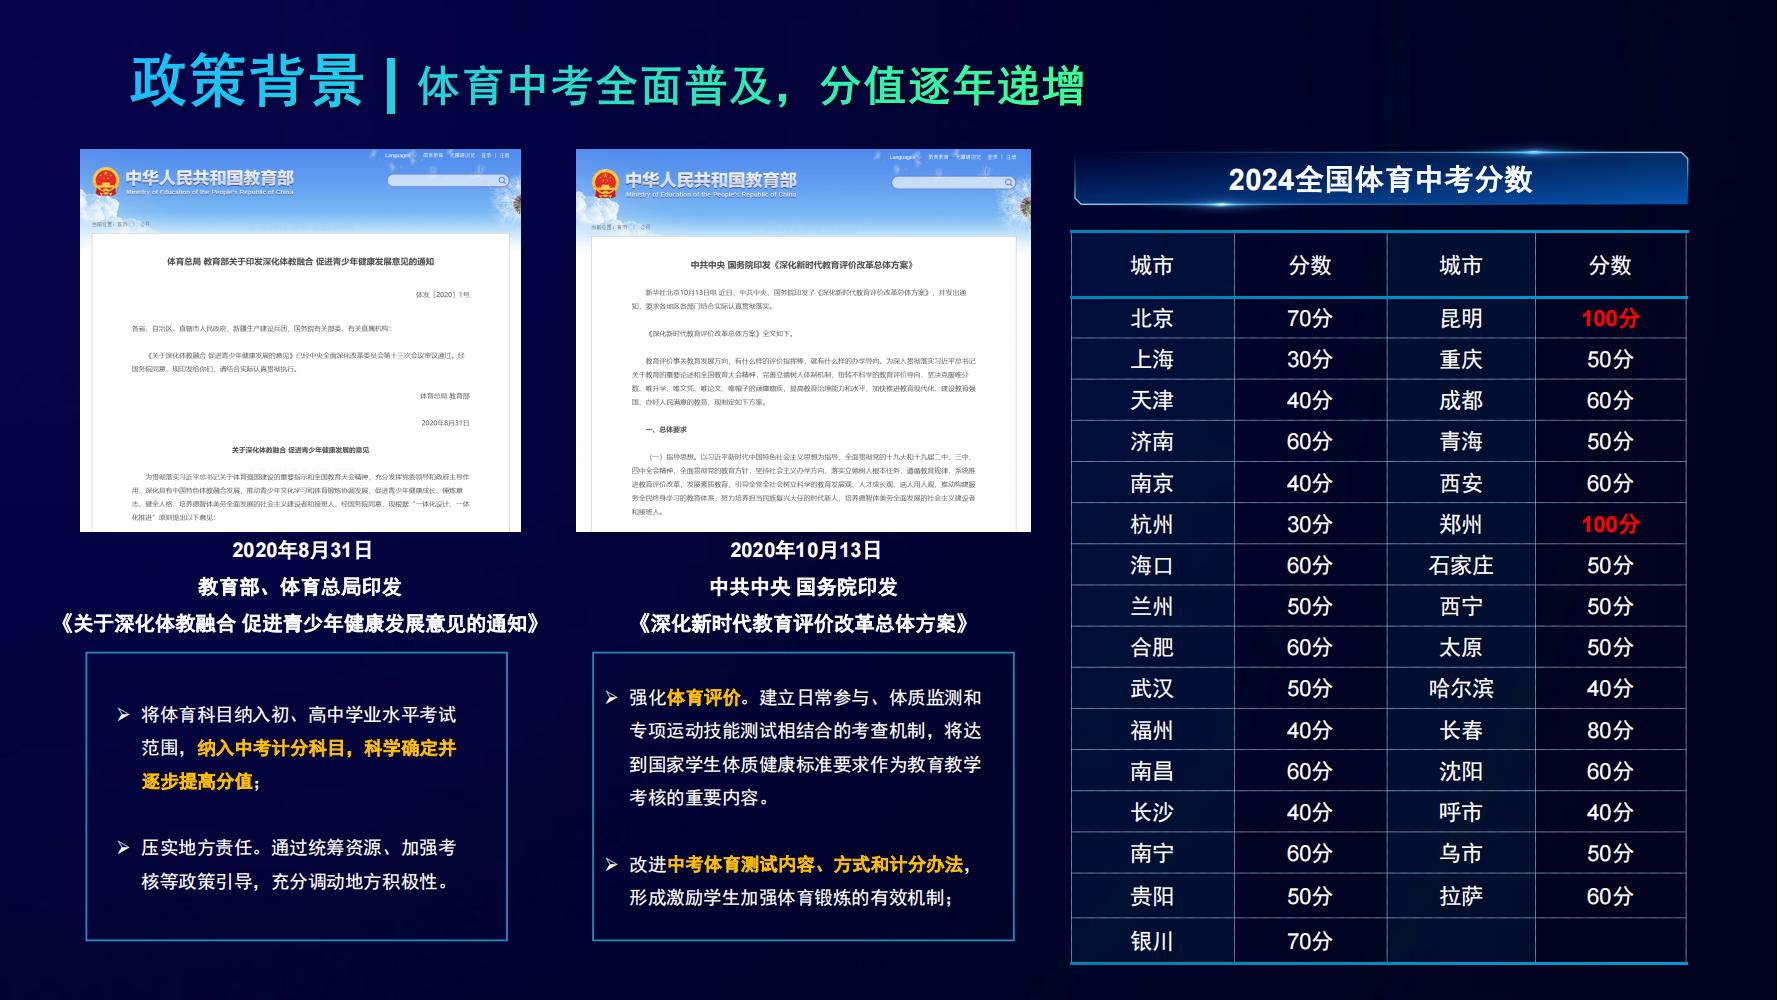1778x1000 pixels.
Task: Click the search box in the left webpage screenshot
Action: [x=448, y=181]
